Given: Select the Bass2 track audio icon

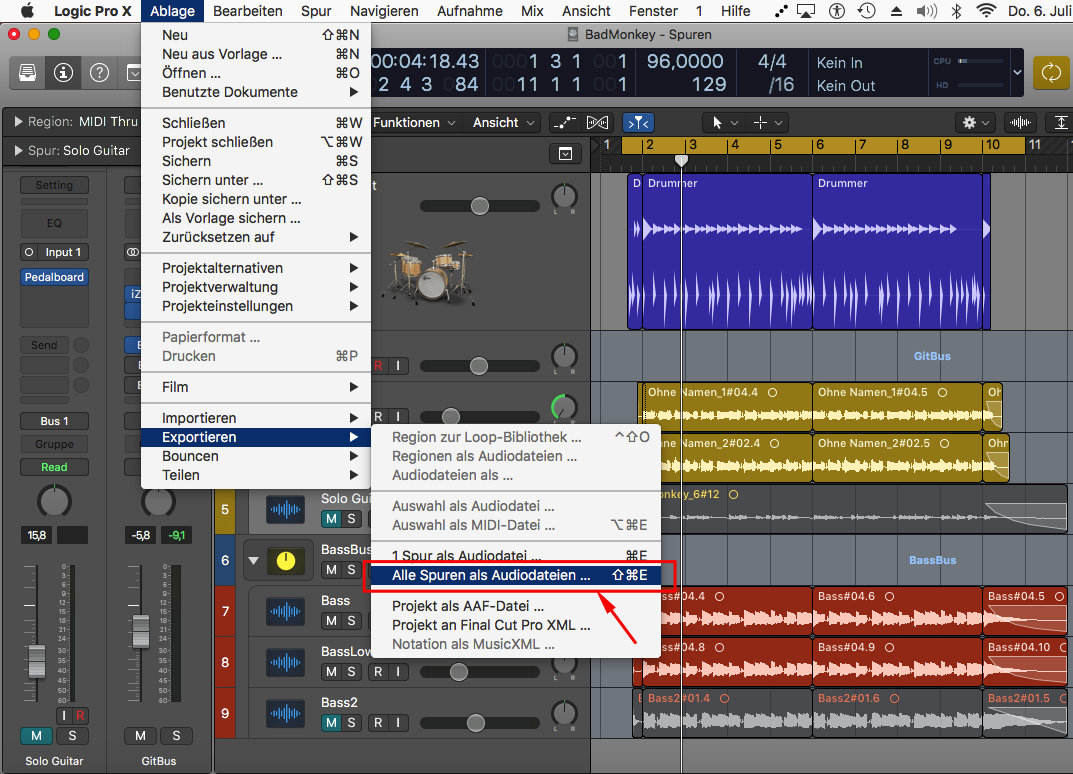Looking at the screenshot, I should click(285, 714).
